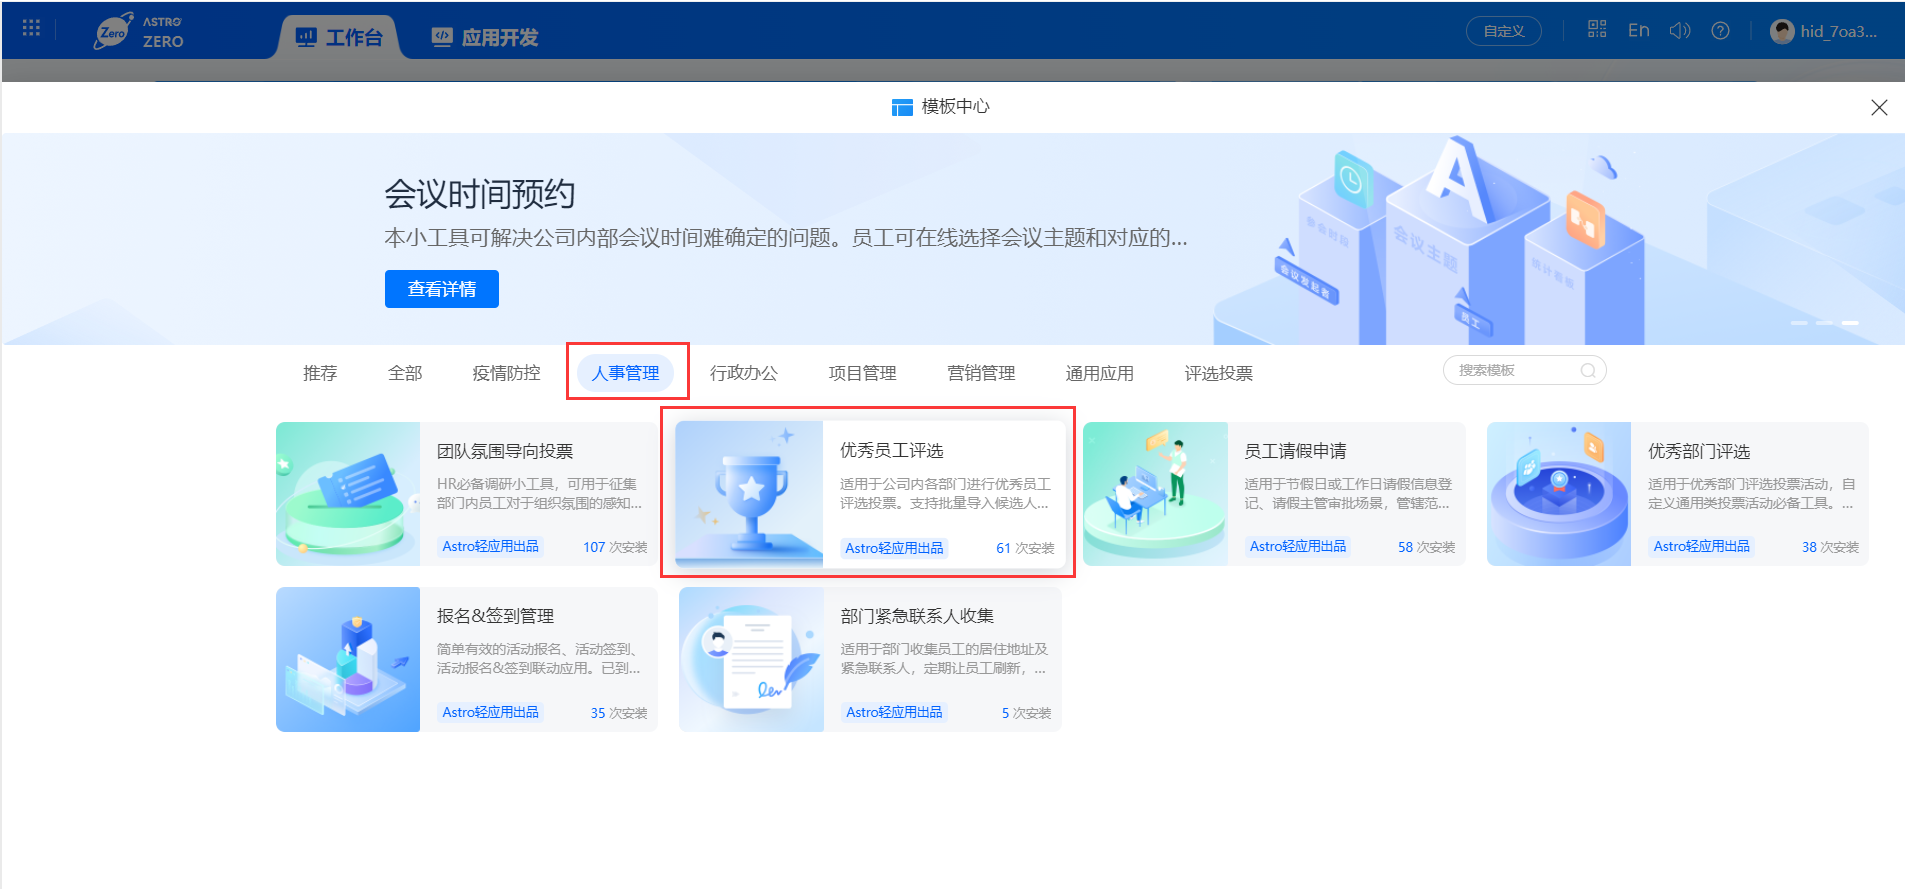This screenshot has width=1905, height=889.
Task: Click the search magnifier icon
Action: pos(1588,371)
